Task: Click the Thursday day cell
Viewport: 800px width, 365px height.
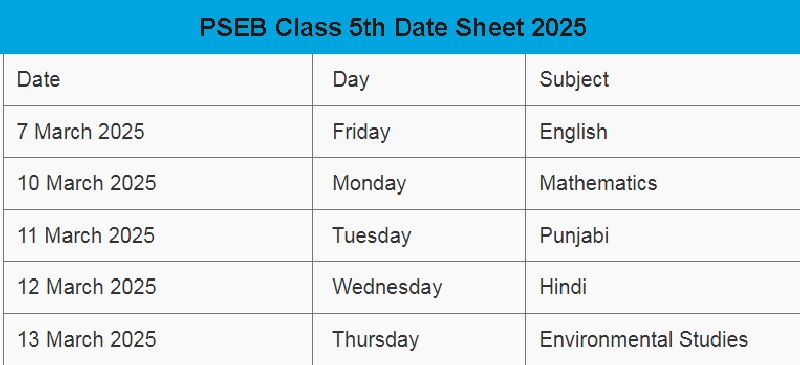Action: click(419, 339)
